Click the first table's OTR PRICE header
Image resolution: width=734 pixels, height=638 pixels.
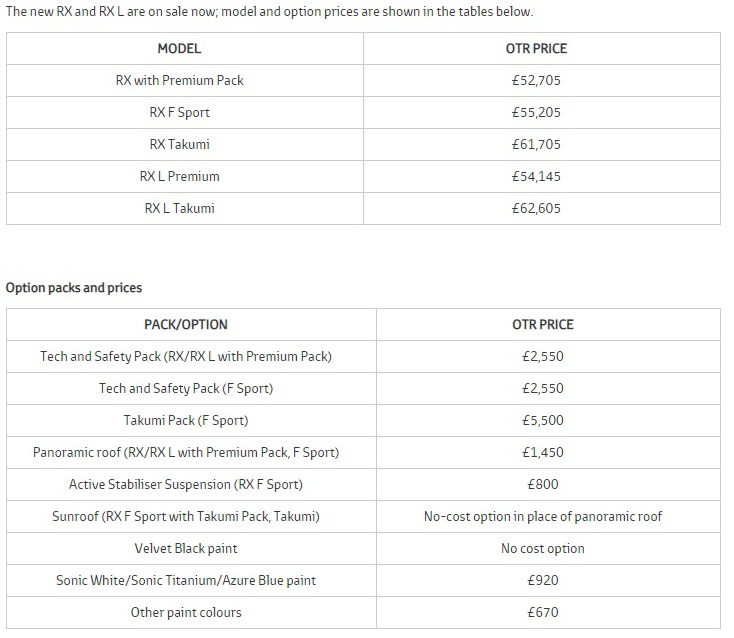click(x=536, y=48)
